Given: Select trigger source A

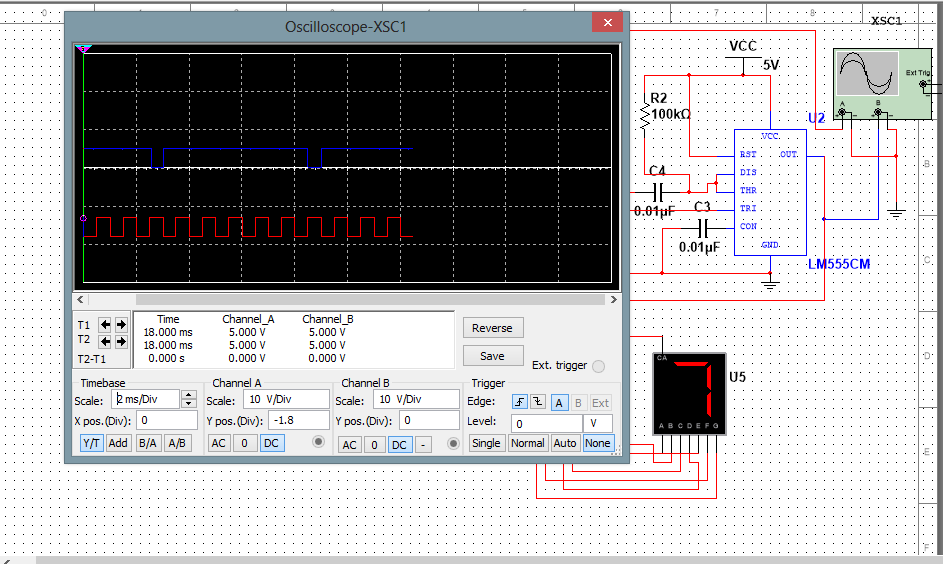Looking at the screenshot, I should [559, 402].
